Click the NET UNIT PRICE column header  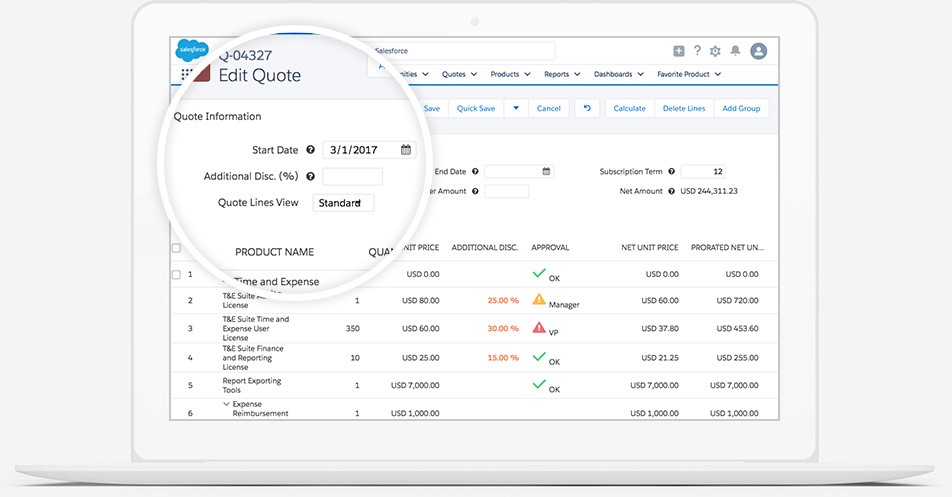[x=650, y=248]
